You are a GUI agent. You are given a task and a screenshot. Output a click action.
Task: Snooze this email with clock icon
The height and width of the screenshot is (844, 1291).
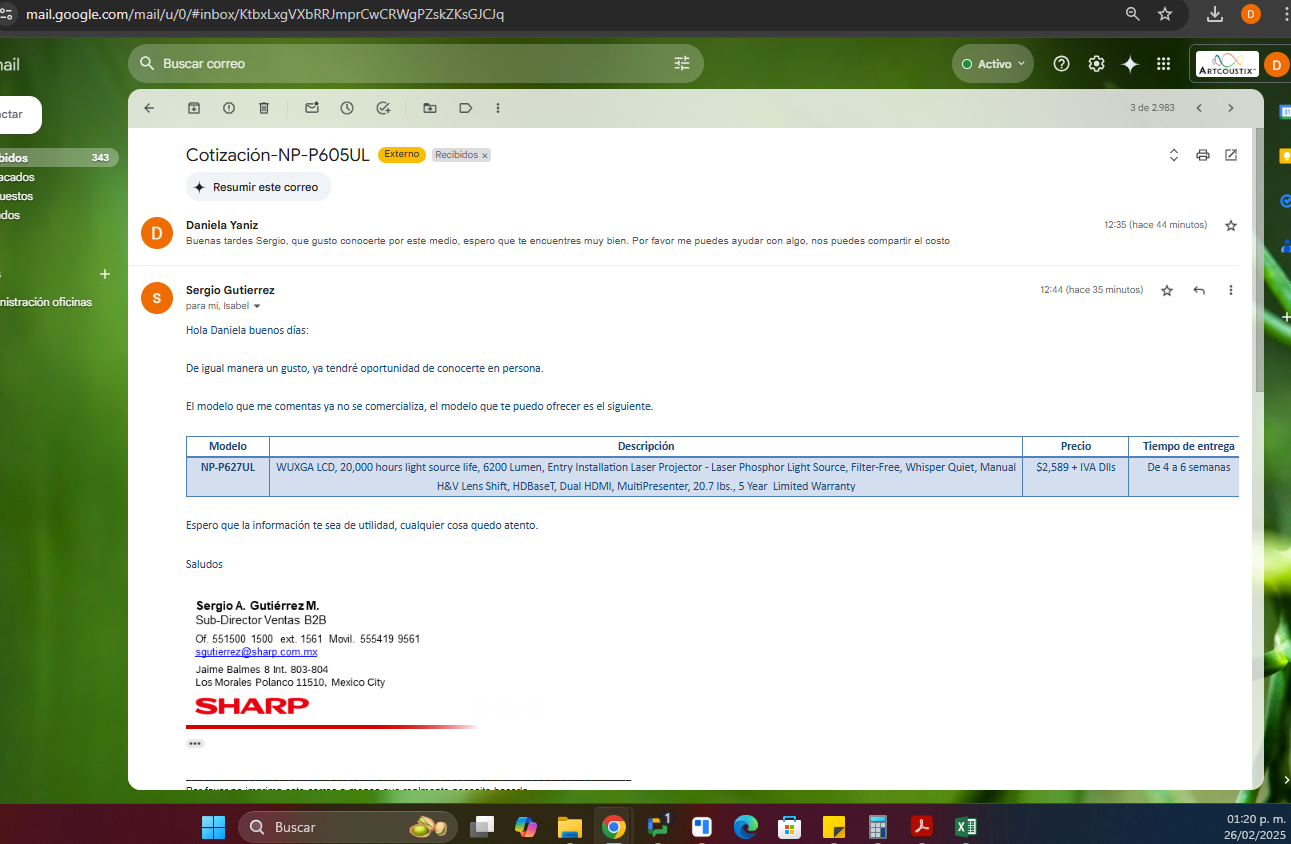point(347,108)
